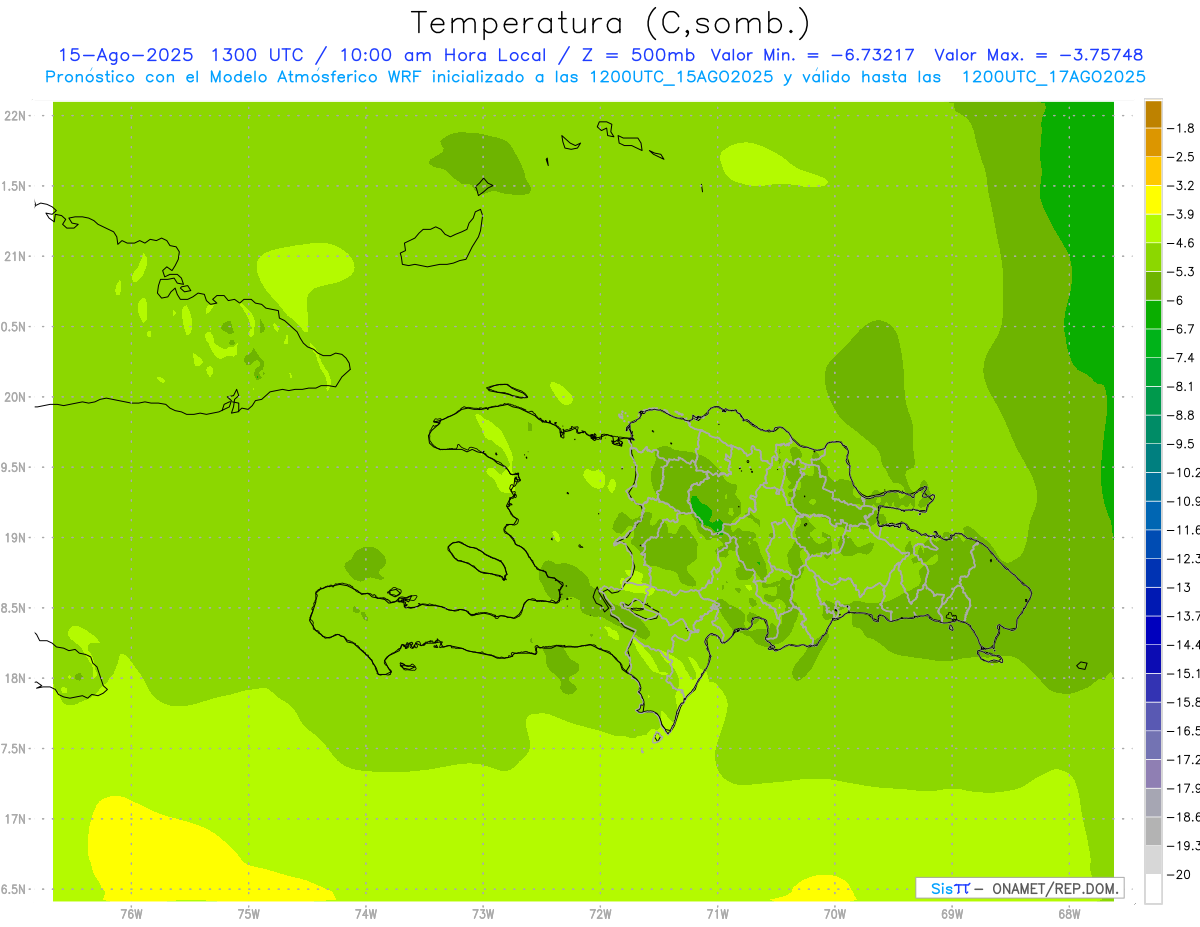Click the '17N' latitude label
The image size is (1200, 927).
pyautogui.click(x=15, y=819)
